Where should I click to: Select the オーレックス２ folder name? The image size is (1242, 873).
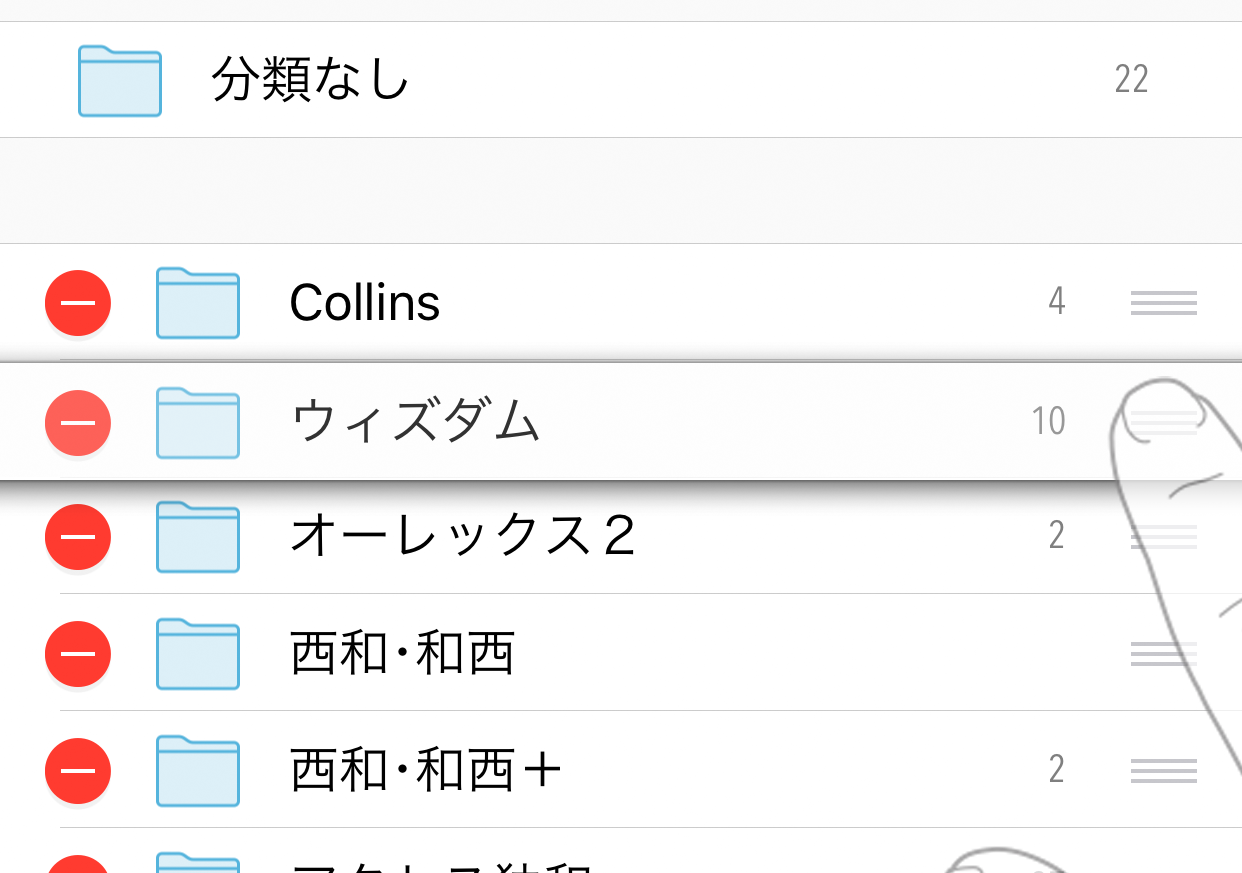click(463, 537)
